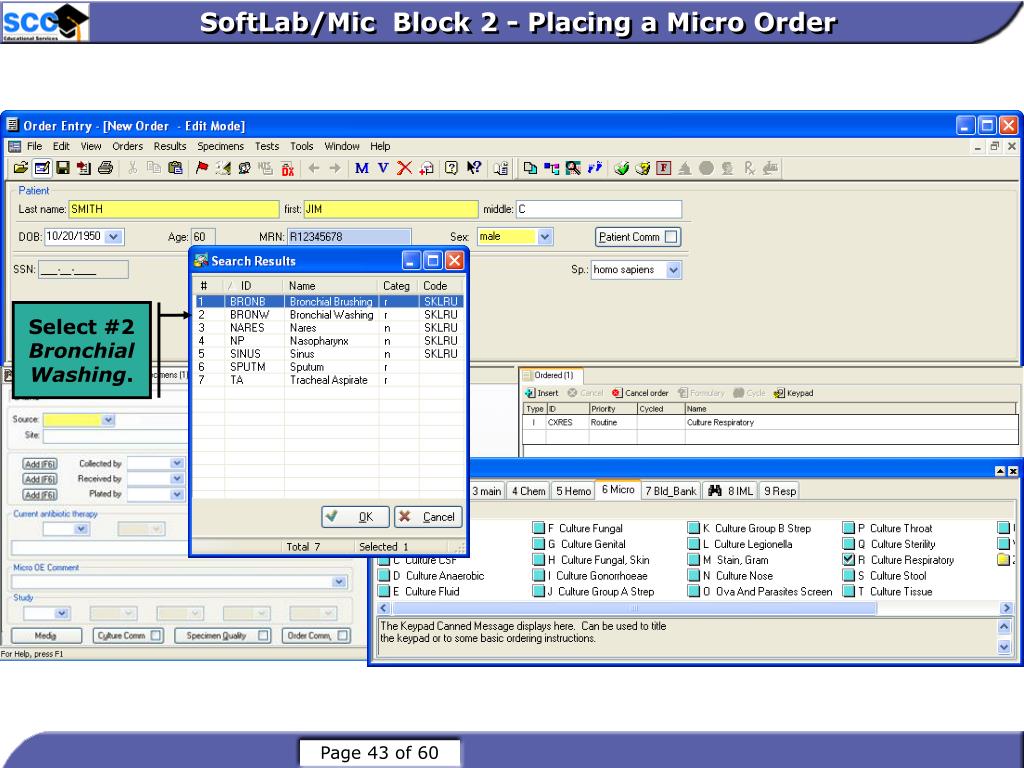
Task: Select the Bronchial Washing row
Action: pos(330,315)
